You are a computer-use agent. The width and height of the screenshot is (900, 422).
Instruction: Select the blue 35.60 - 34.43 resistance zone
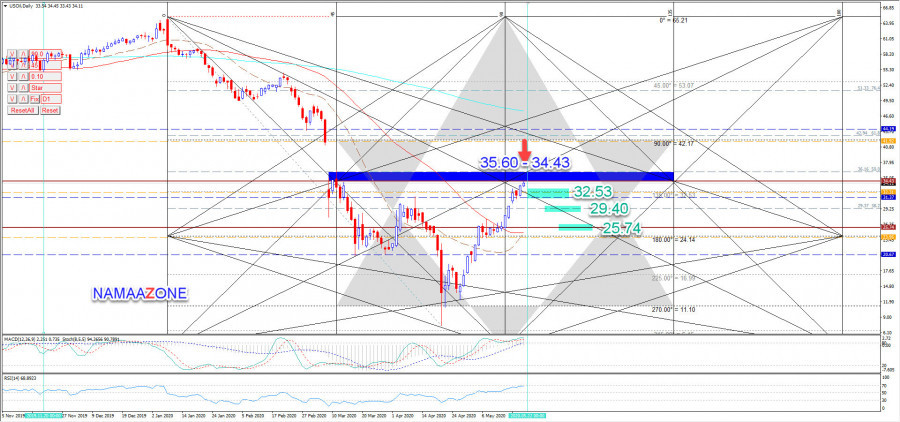pyautogui.click(x=500, y=177)
